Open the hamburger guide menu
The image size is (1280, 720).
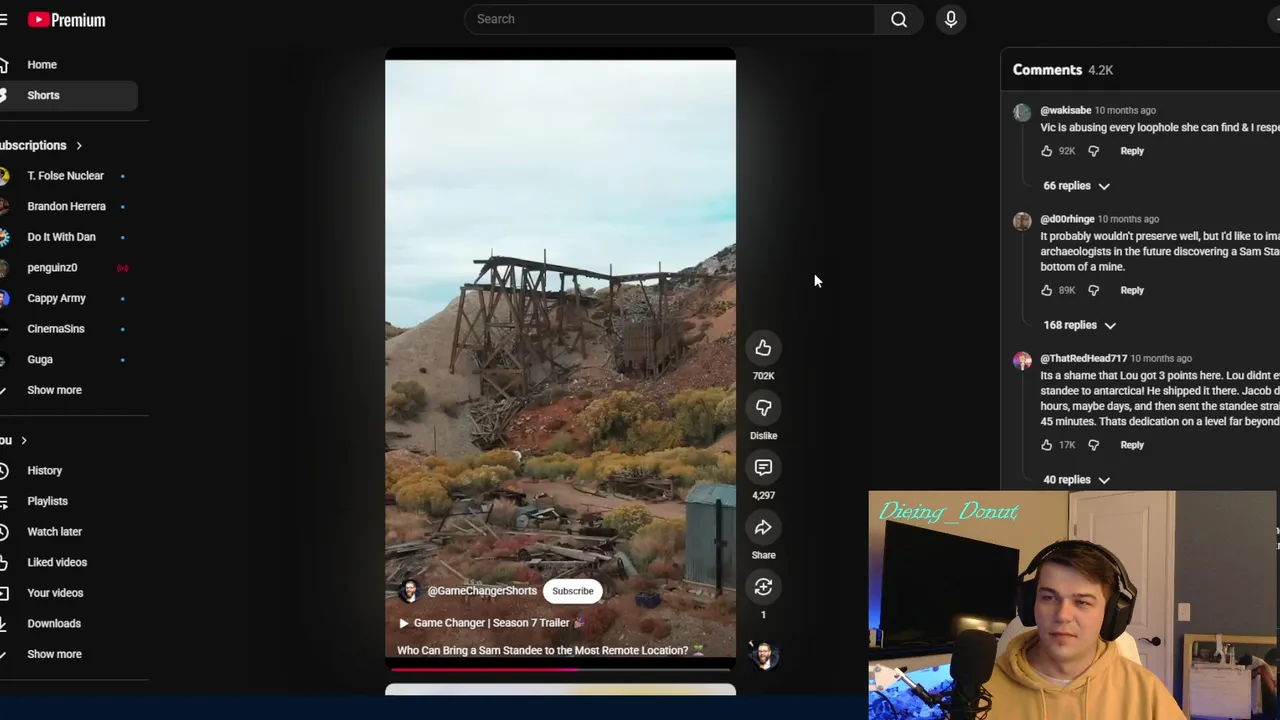(x=3, y=20)
